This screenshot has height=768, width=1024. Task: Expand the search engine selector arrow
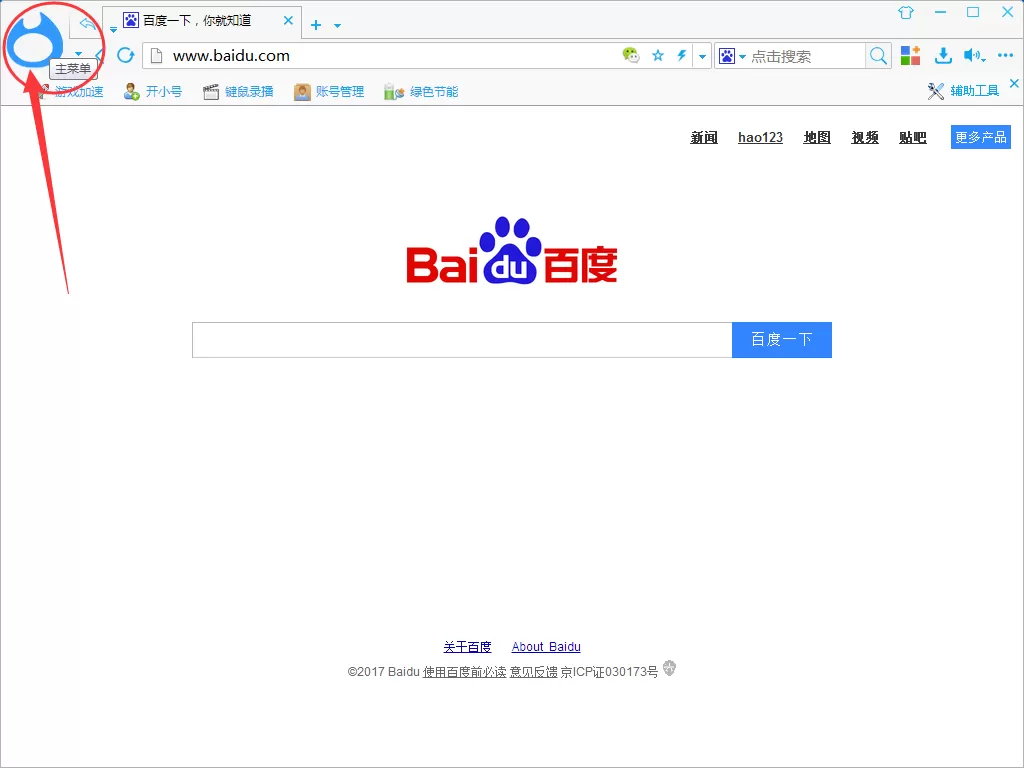pos(743,57)
